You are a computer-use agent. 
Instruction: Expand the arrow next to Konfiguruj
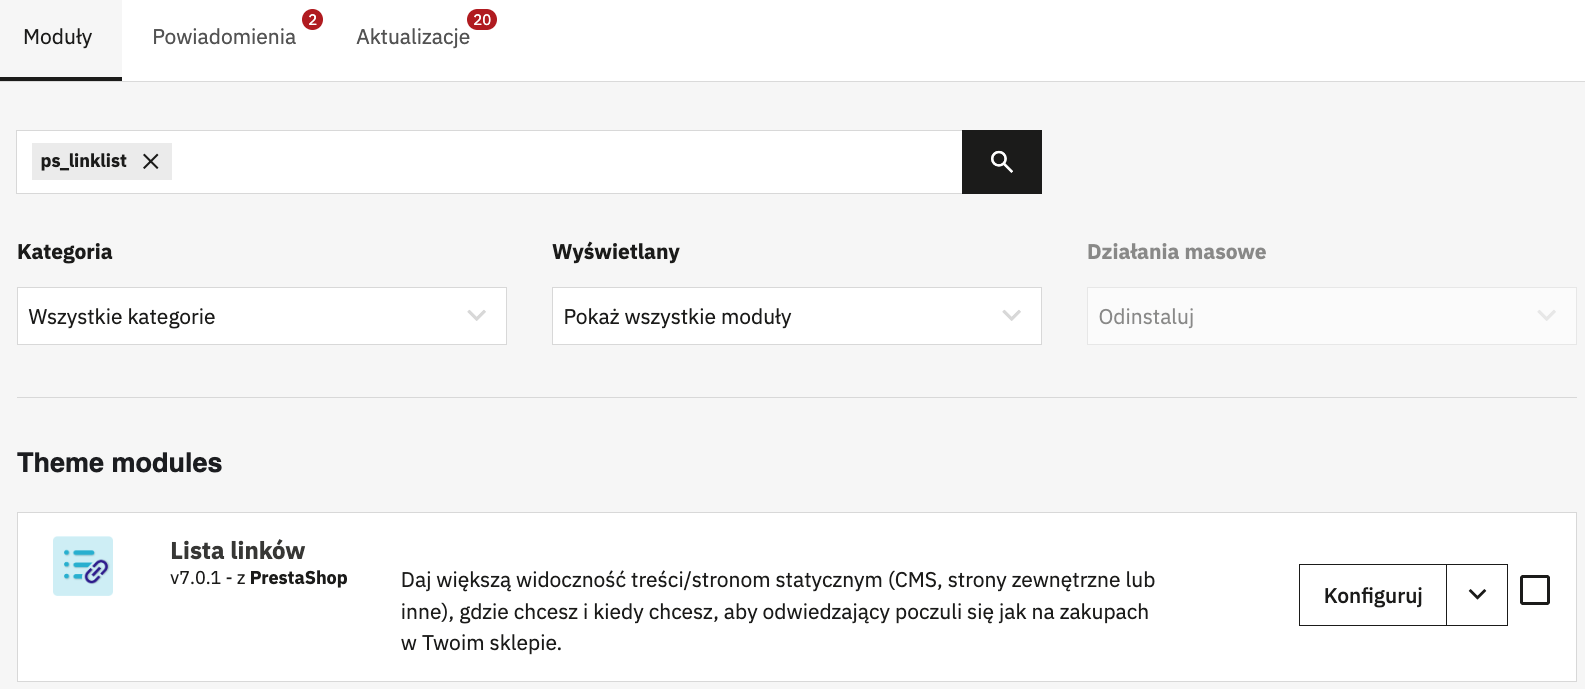click(1477, 595)
